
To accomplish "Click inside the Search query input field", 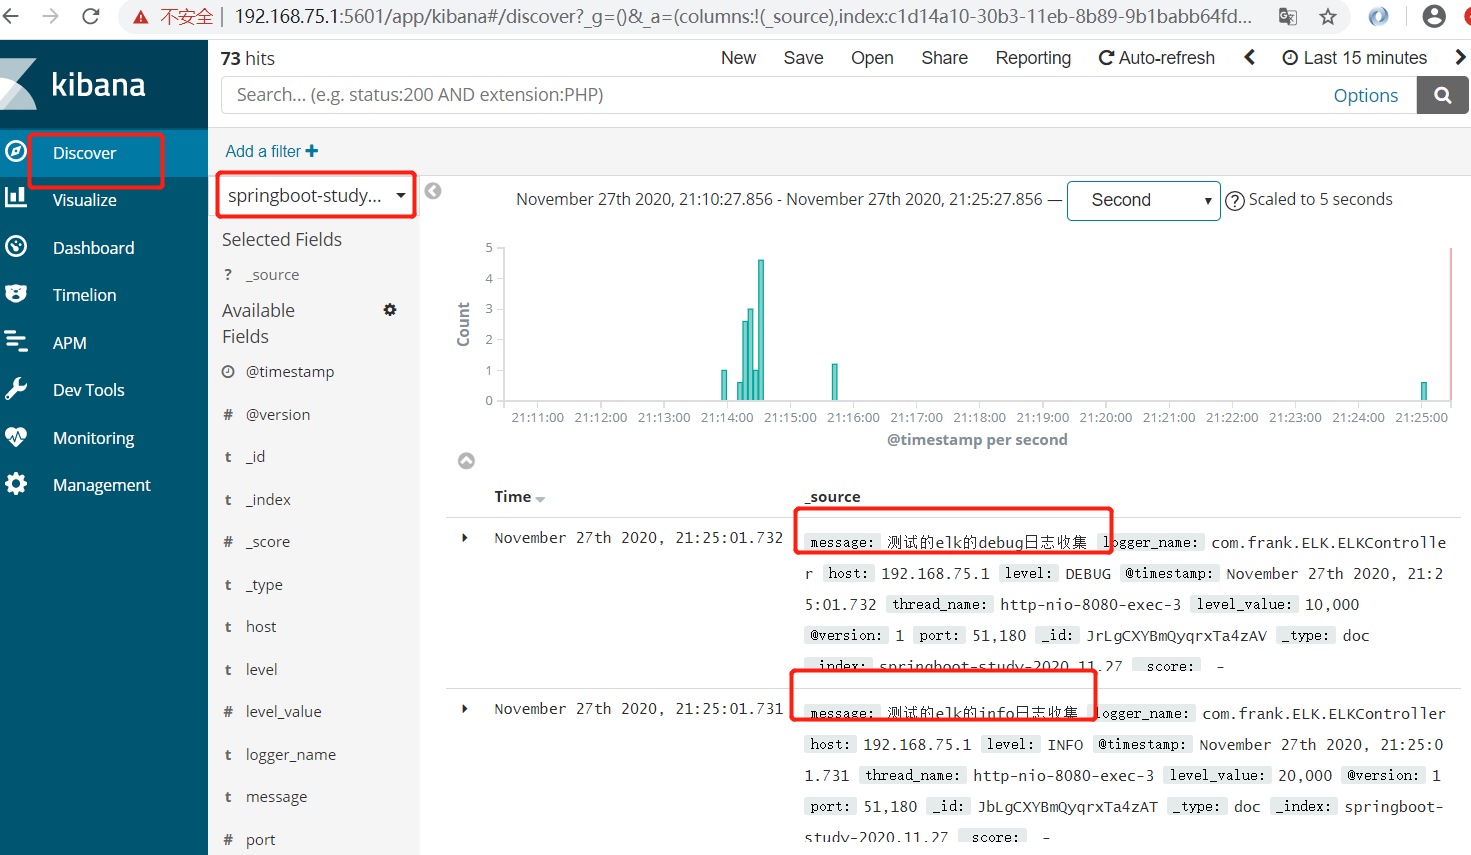I will 700,95.
